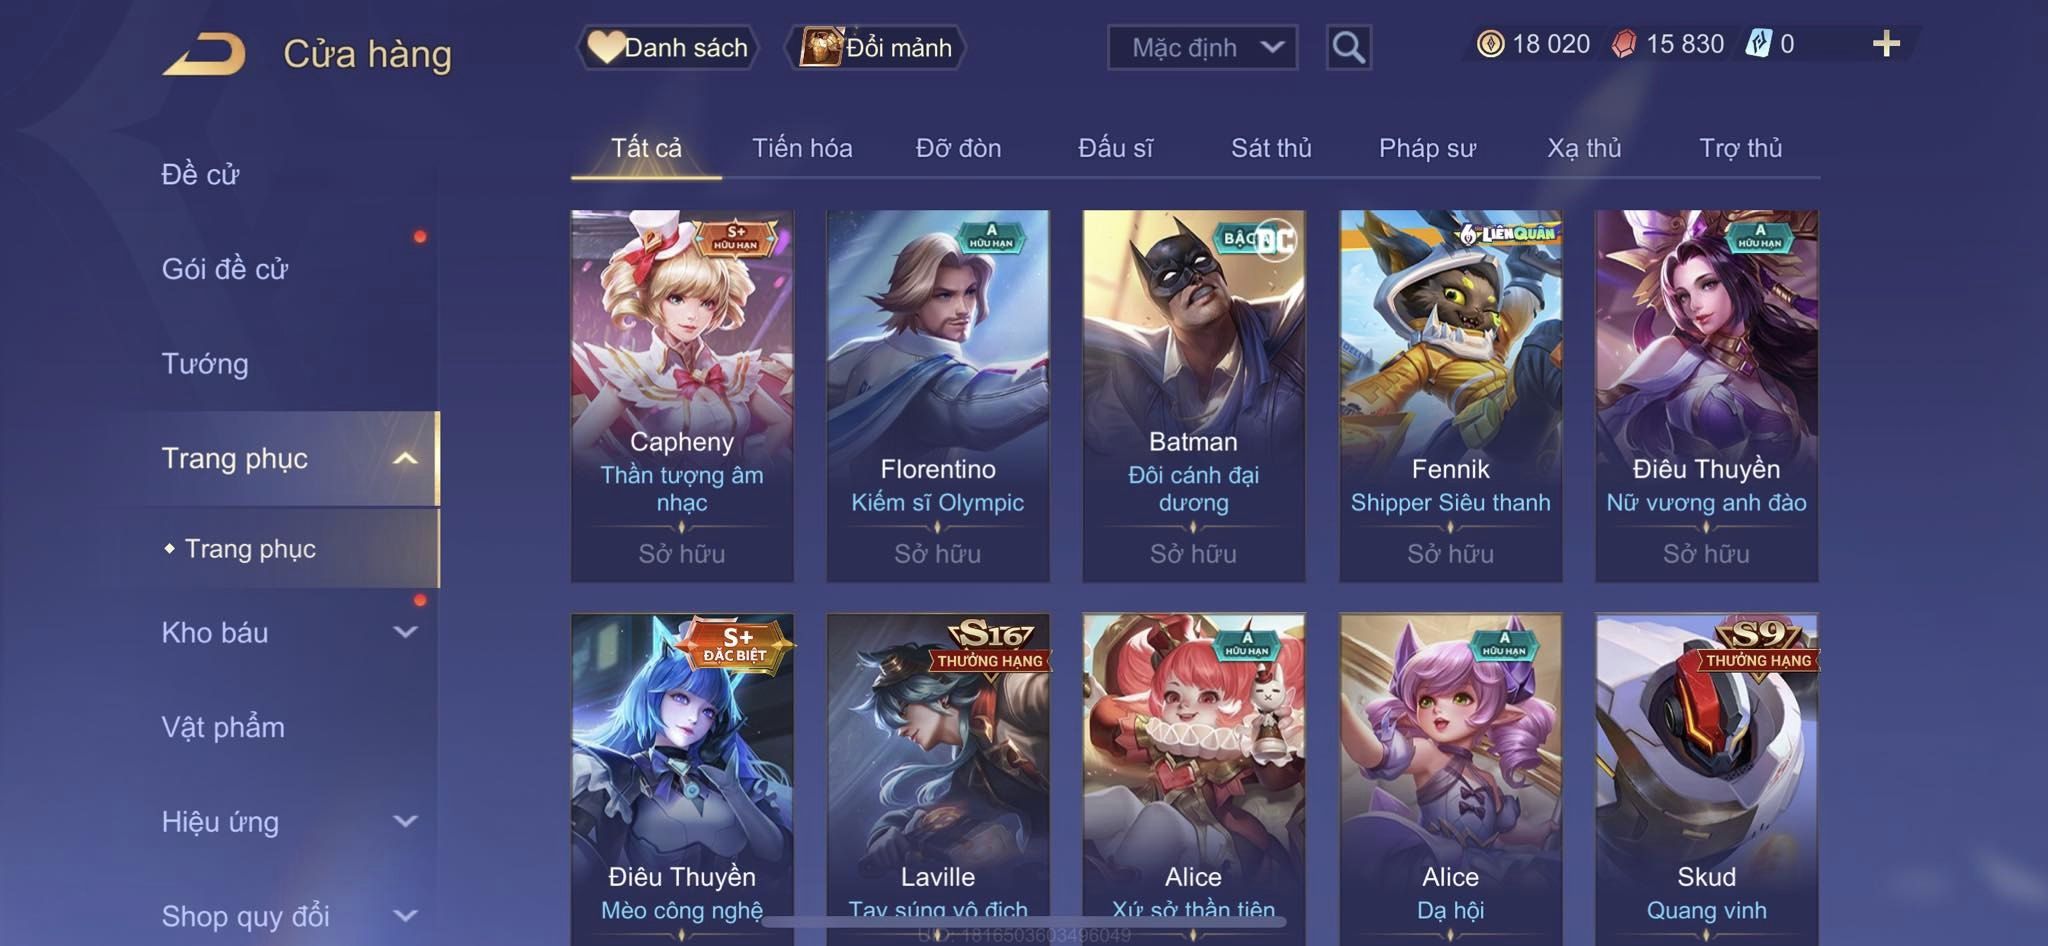Select the Pháp sư filter tab
The height and width of the screenshot is (946, 2048).
[1427, 148]
